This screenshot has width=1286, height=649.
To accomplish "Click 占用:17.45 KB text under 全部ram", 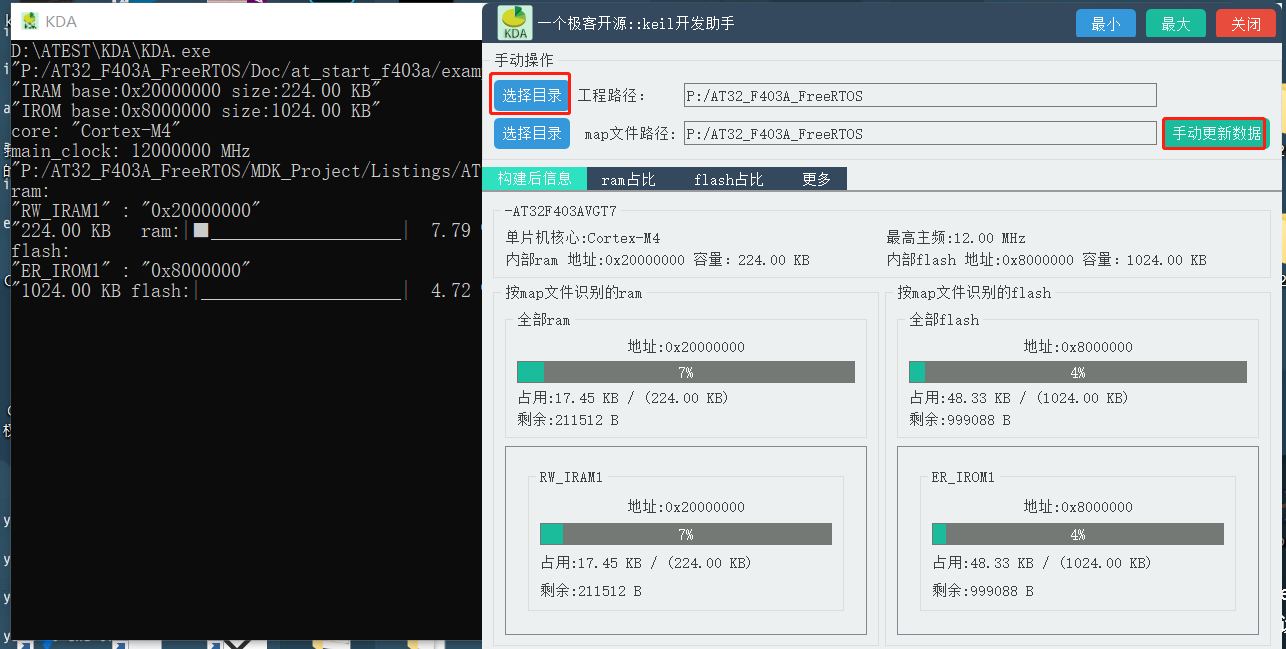I will tap(623, 398).
